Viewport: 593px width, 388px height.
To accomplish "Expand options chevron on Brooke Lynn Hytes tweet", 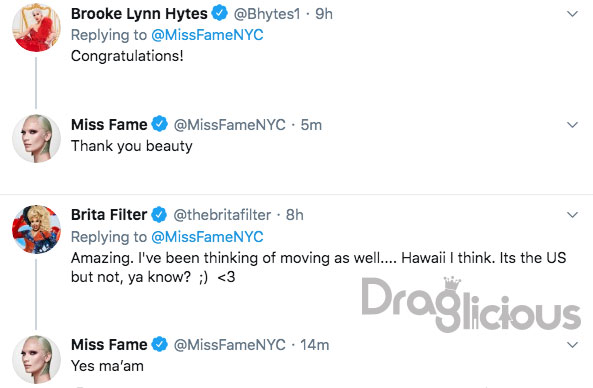I will 573,14.
